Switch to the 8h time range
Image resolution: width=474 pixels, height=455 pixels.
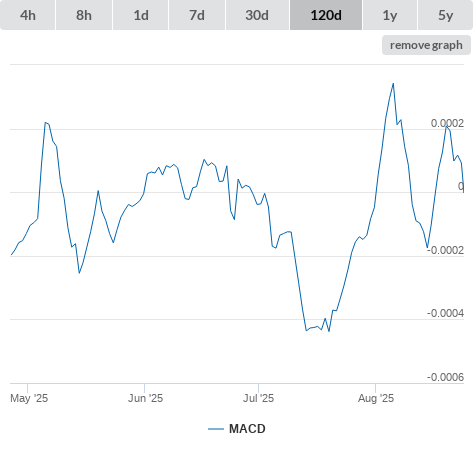84,15
